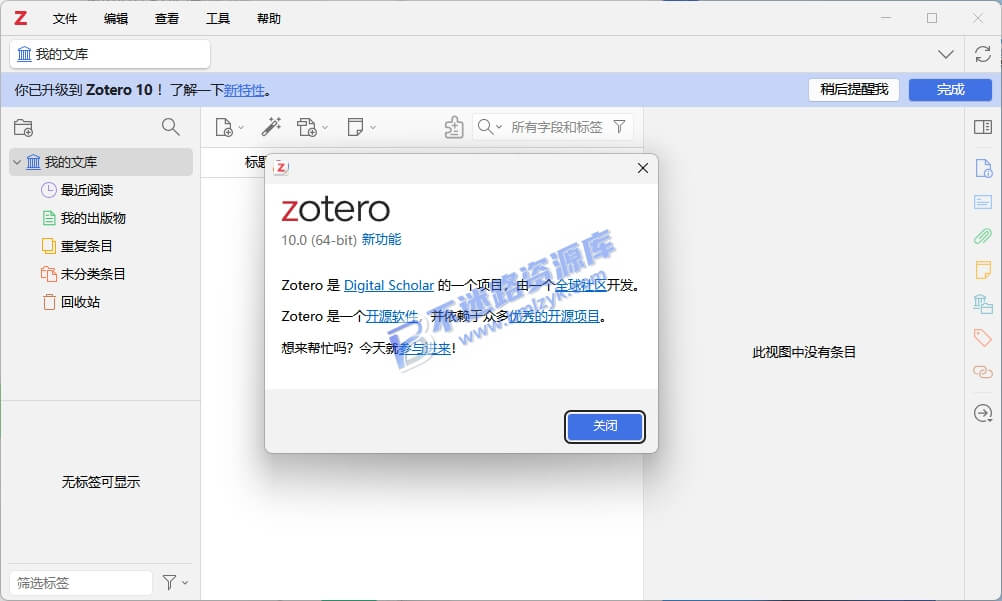Open the add attachment dropdown arrow
1002x601 pixels.
(x=325, y=128)
